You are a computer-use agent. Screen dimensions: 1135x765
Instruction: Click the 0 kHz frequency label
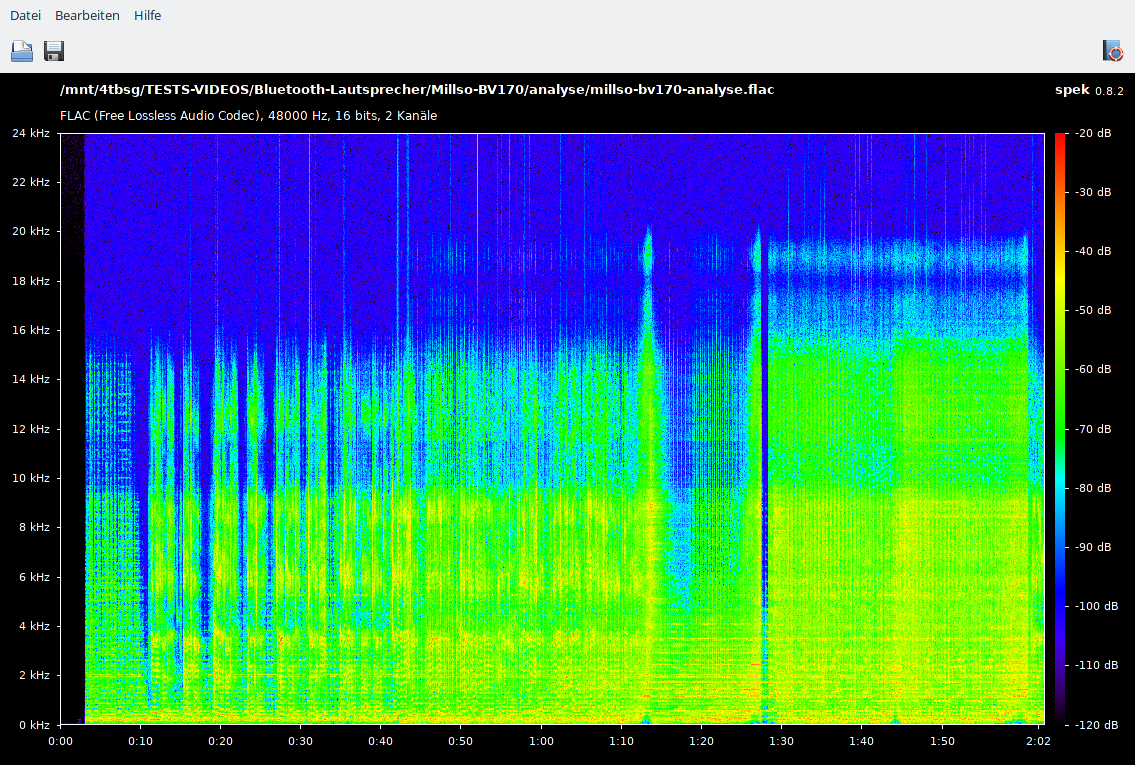click(x=34, y=724)
